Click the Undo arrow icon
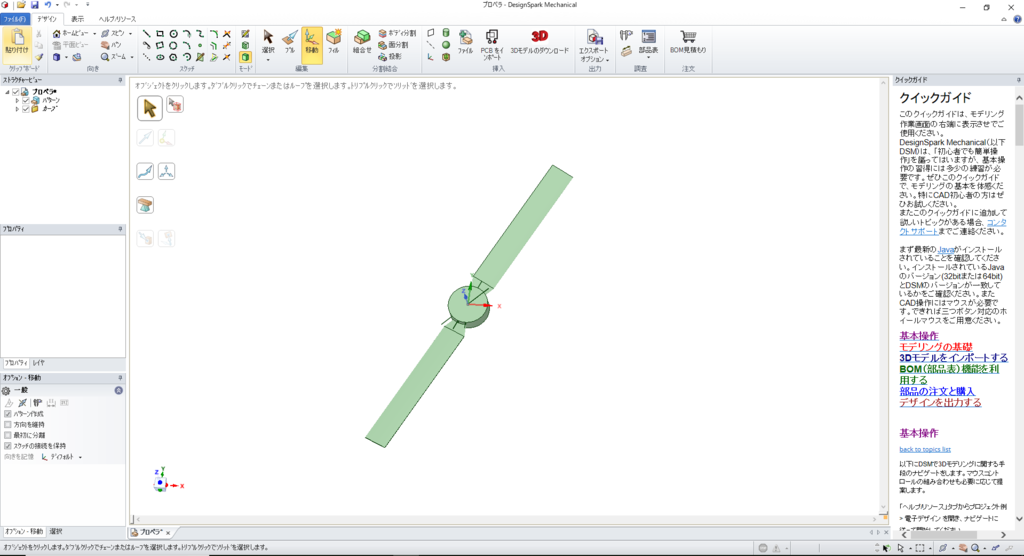The image size is (1024, 556). (48, 5)
